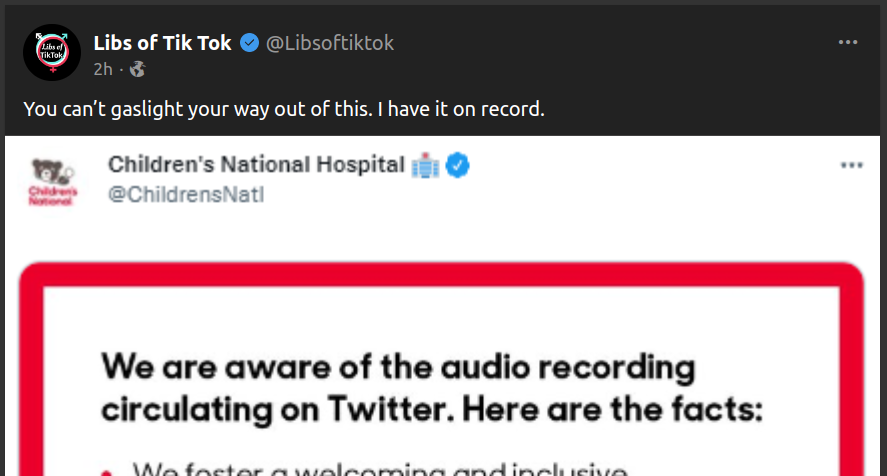Click the @Libsoftiktok handle
Viewport: 887px width, 476px height.
point(330,43)
